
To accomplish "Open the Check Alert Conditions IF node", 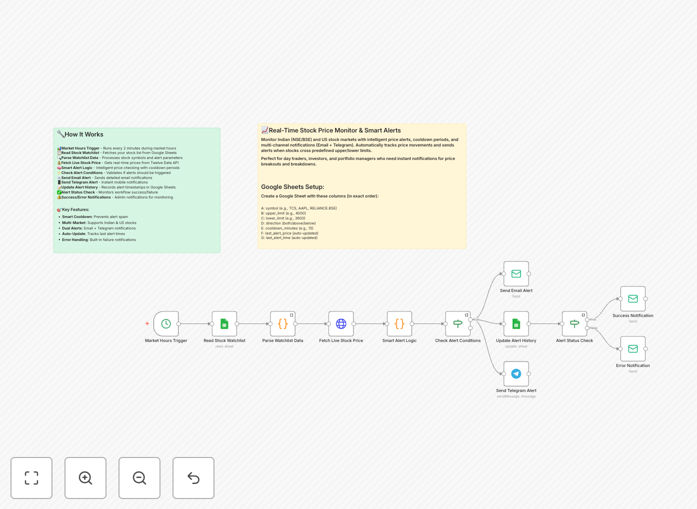I will point(458,324).
